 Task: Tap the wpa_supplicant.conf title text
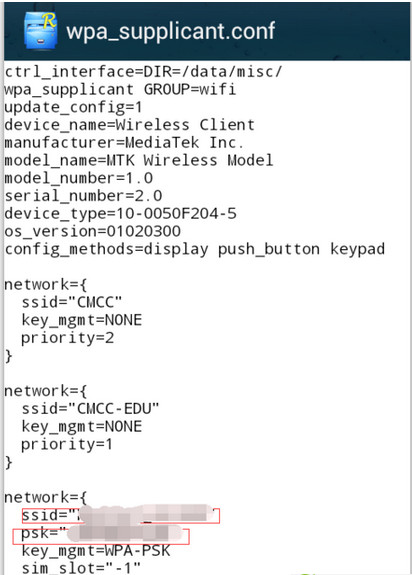(170, 32)
